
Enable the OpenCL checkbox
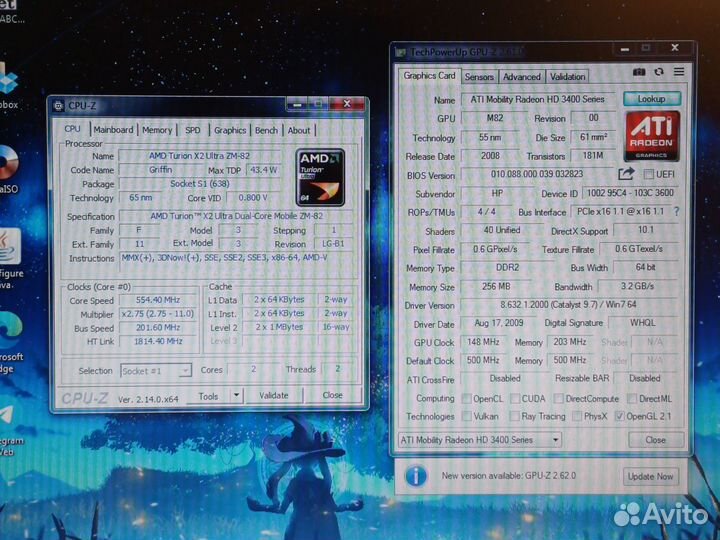(x=467, y=398)
